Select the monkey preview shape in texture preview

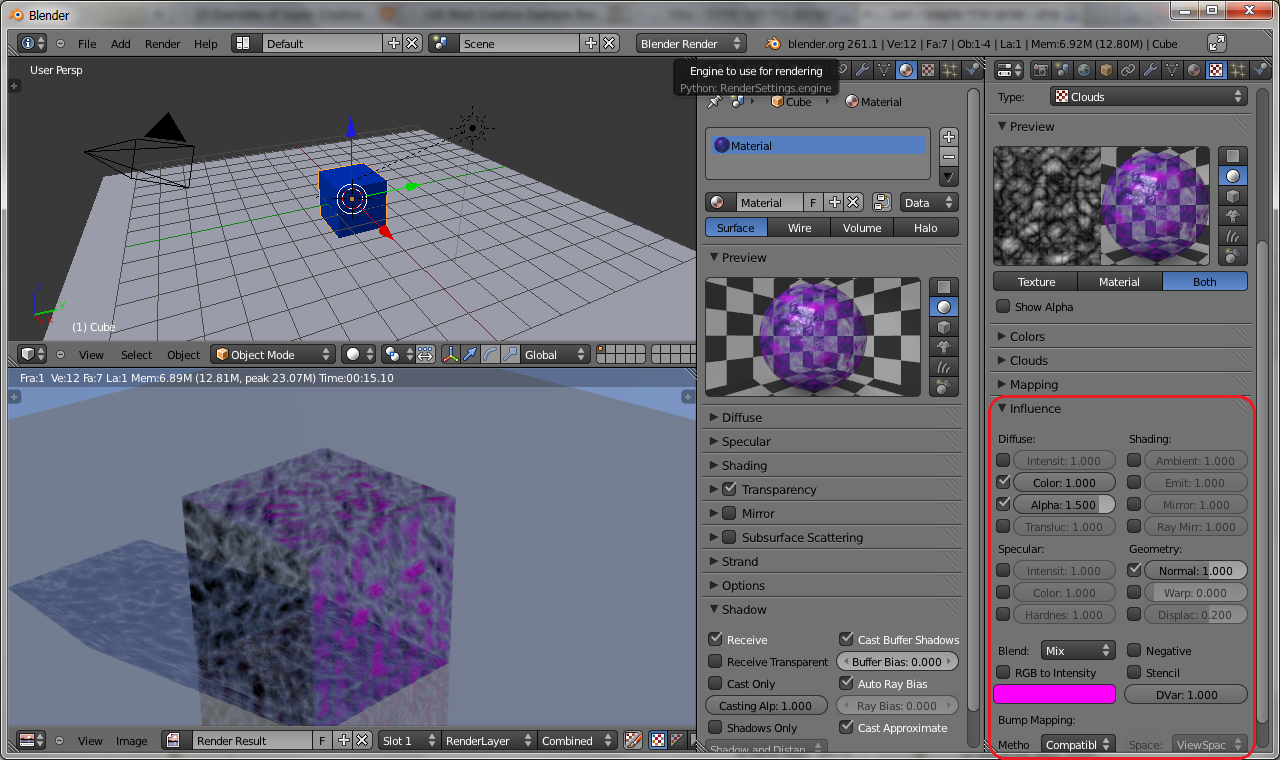click(x=1233, y=216)
